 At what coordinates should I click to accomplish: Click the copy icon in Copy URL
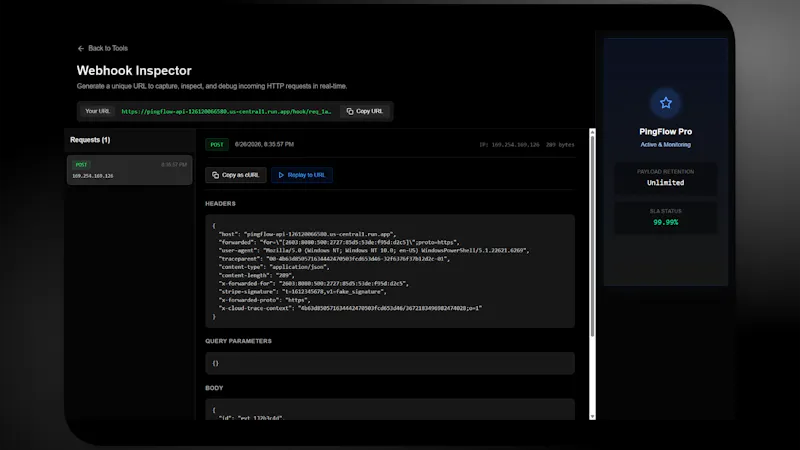coord(350,111)
